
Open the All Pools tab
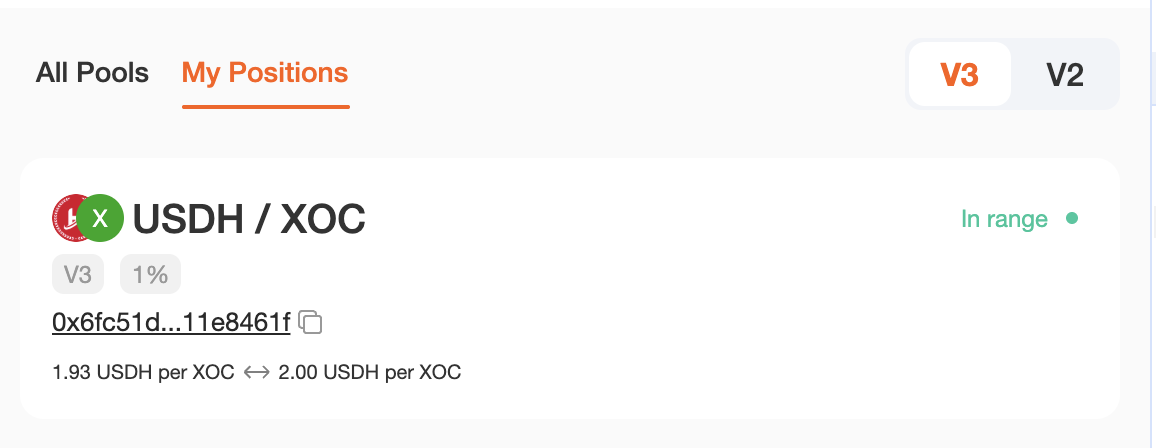tap(92, 73)
